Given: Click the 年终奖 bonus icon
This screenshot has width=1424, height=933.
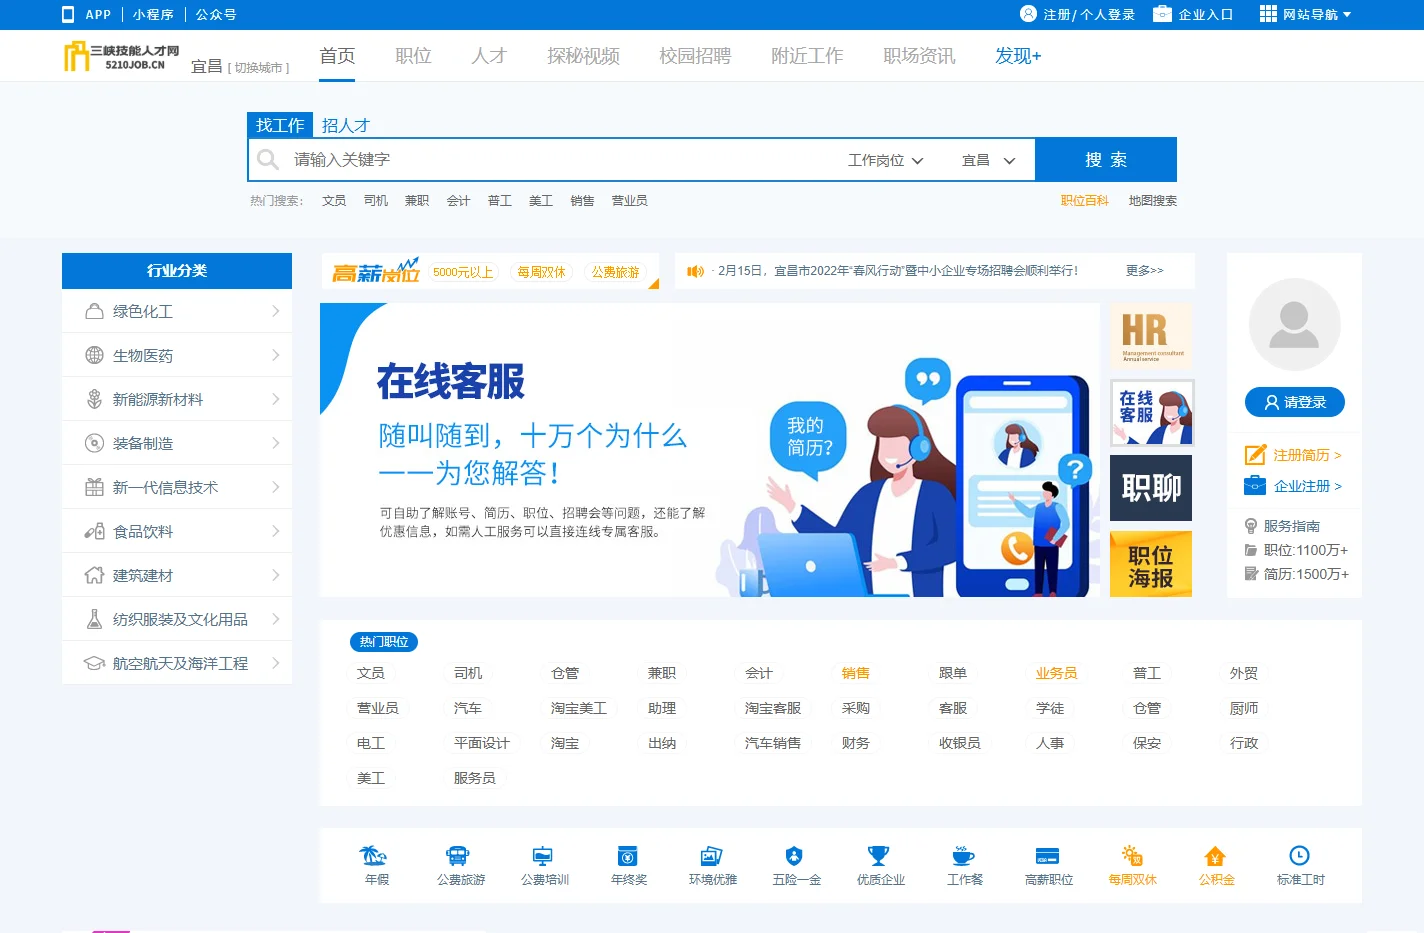Looking at the screenshot, I should (x=627, y=855).
